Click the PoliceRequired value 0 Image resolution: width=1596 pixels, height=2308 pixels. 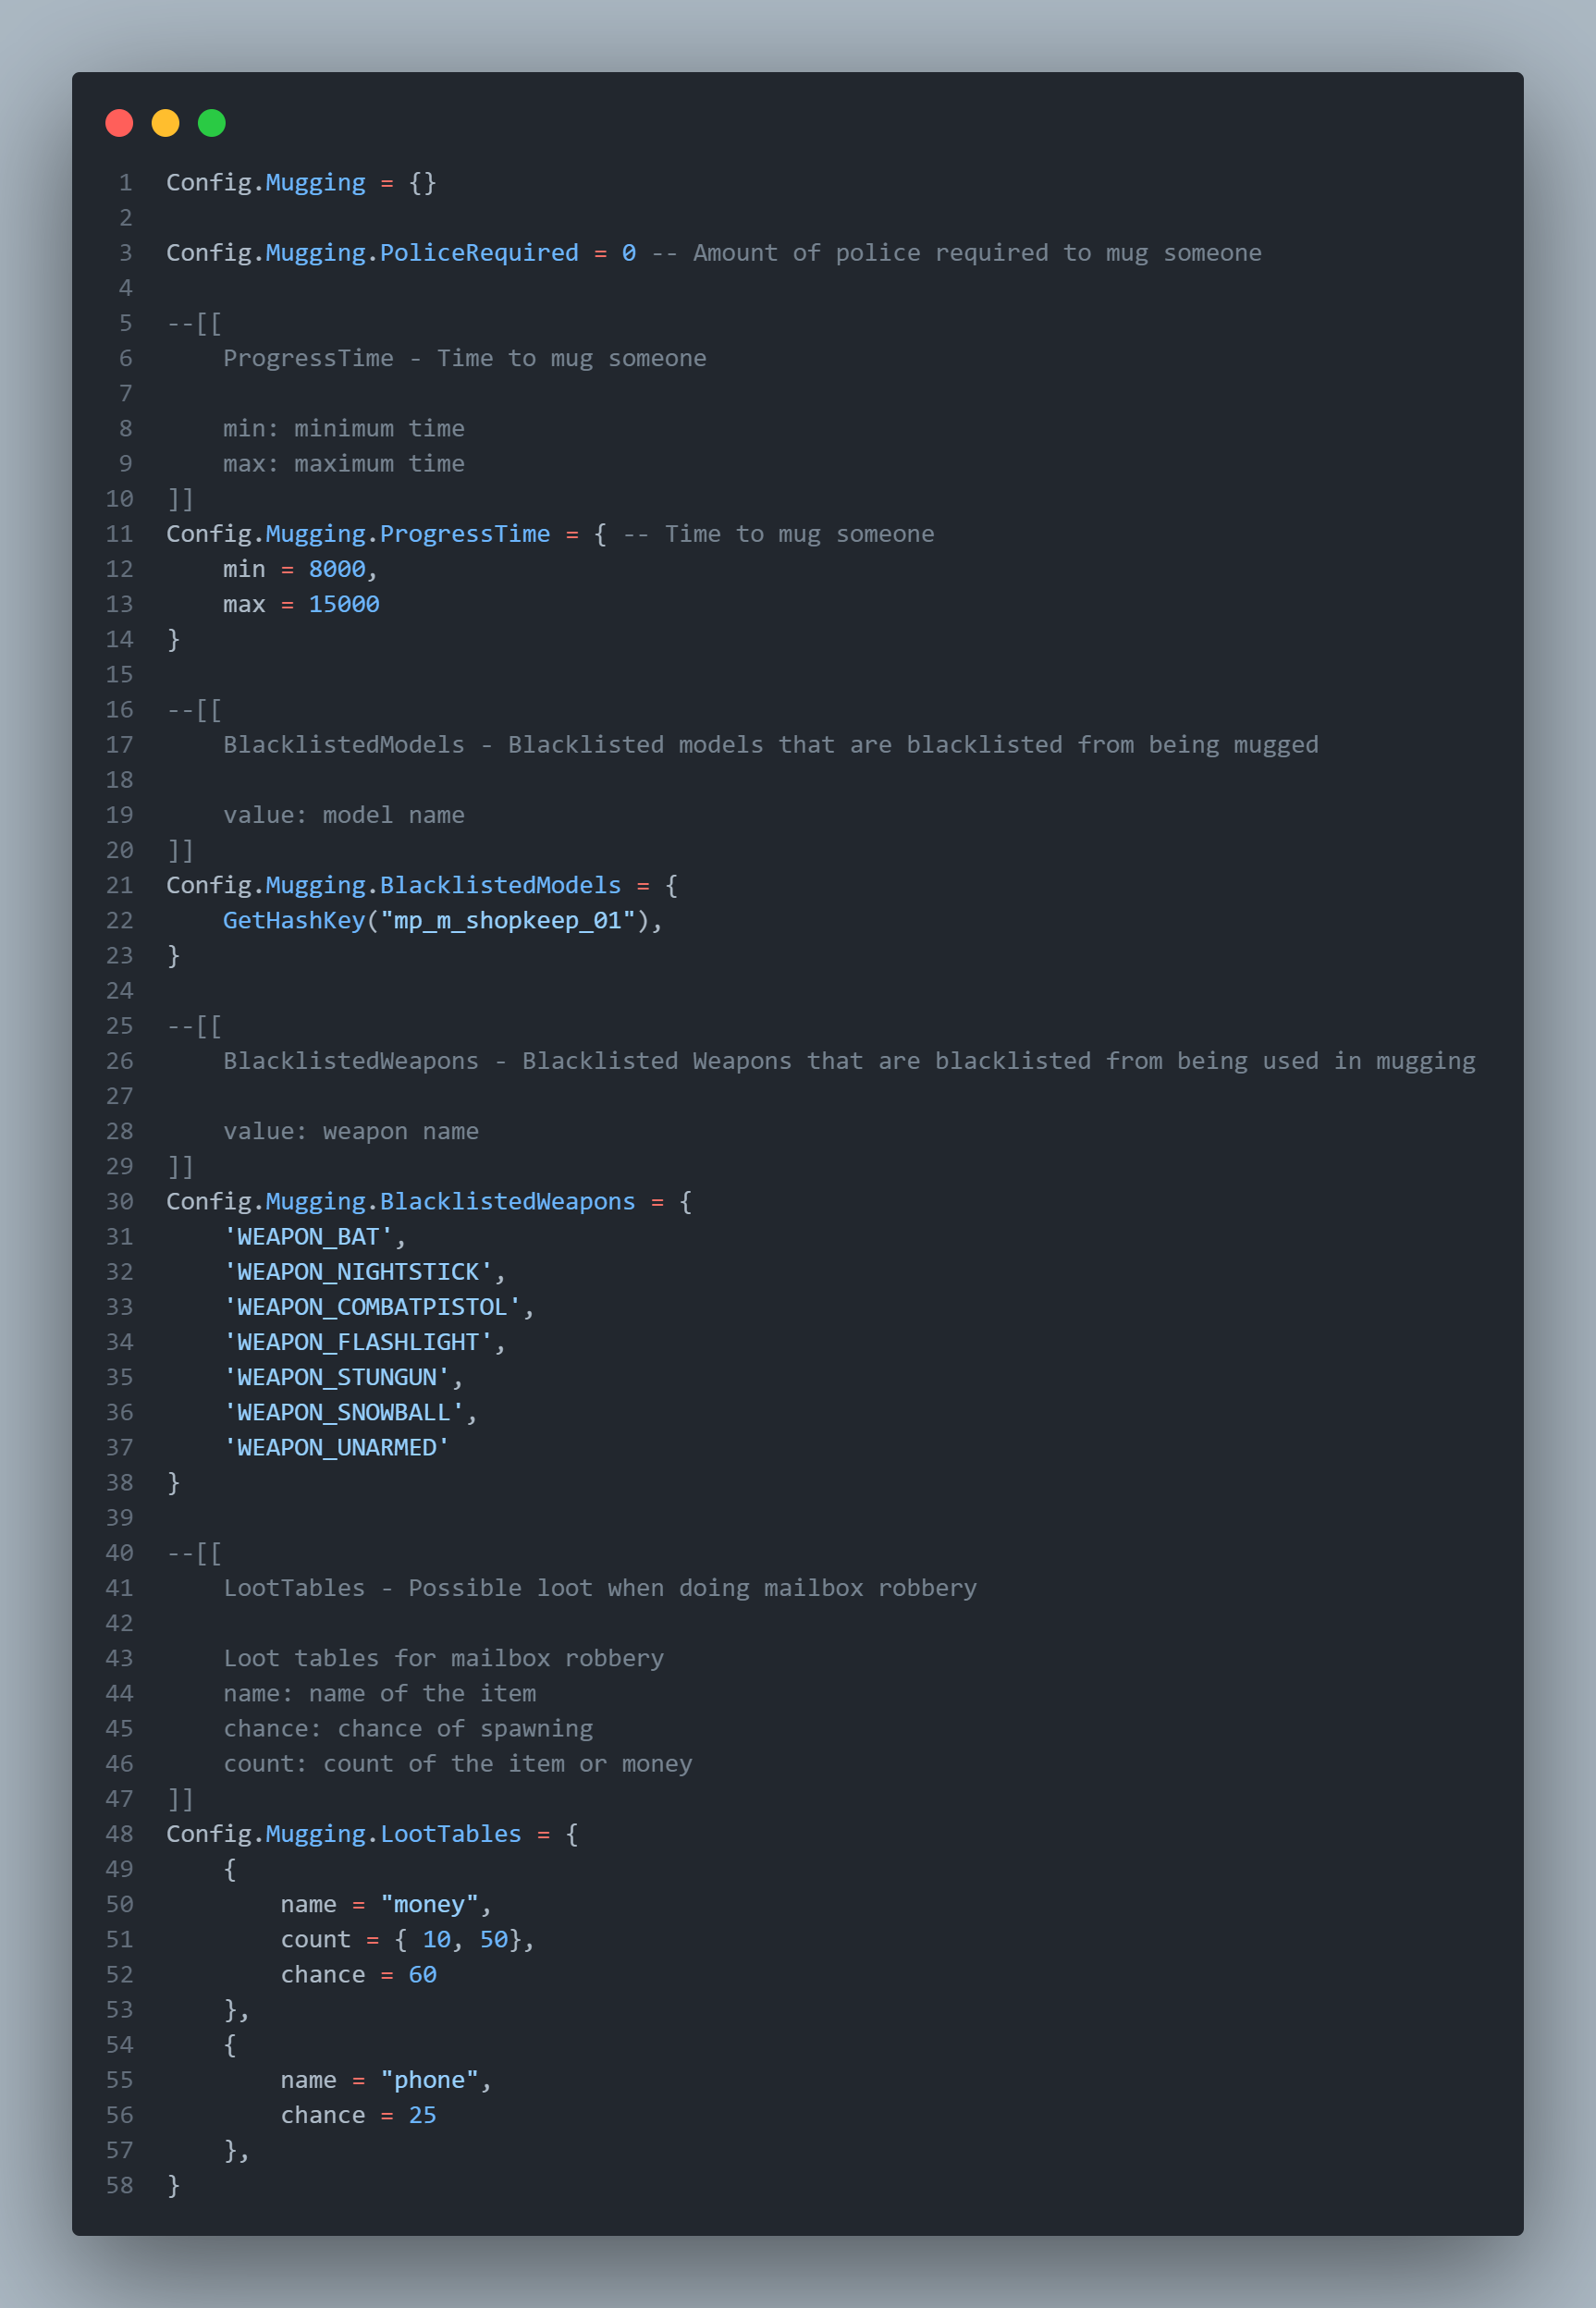tap(629, 253)
